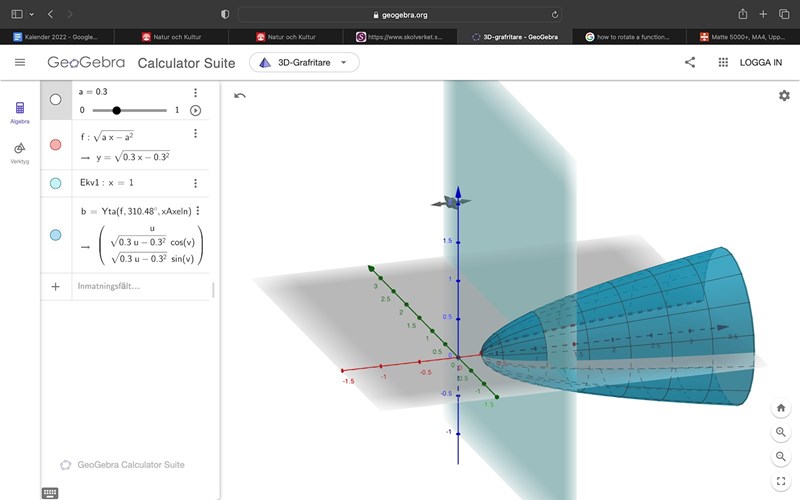Toggle visibility of Ekv1 plane
Screen dimensions: 800x500
(55, 183)
